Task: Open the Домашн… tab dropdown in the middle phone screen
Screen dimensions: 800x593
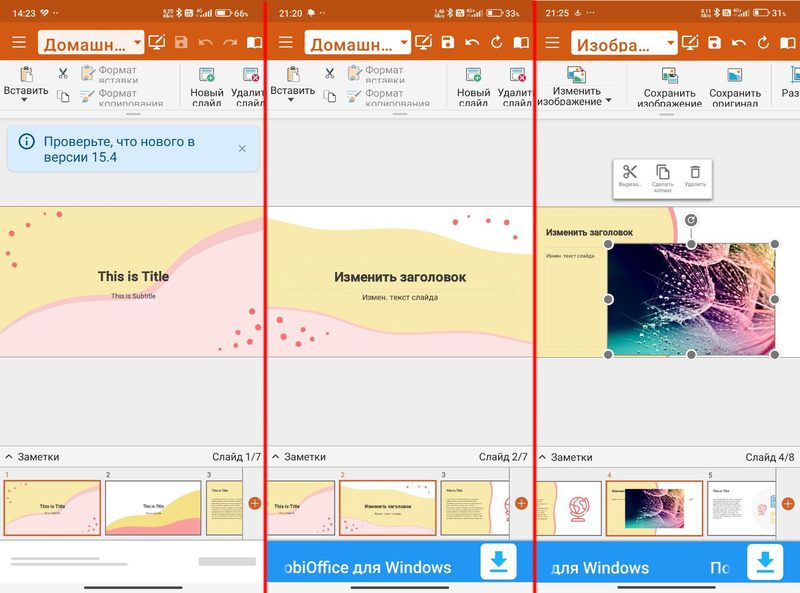Action: 358,43
